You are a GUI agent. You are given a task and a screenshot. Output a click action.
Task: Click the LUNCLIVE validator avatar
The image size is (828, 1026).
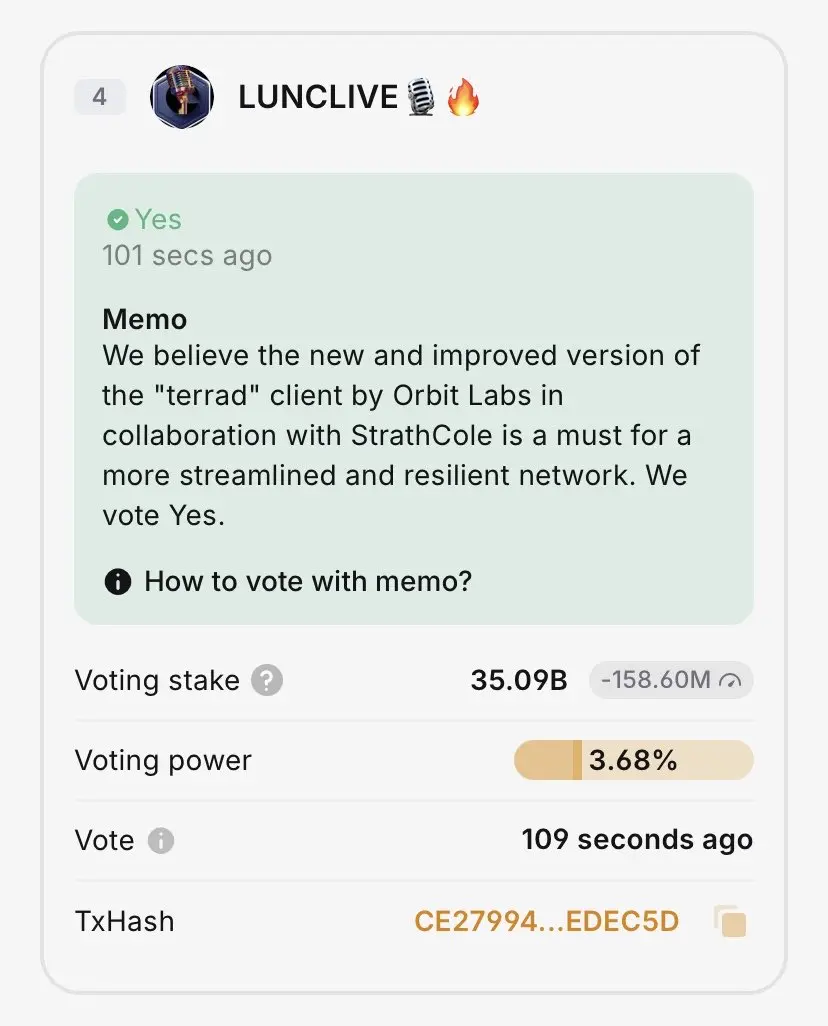(x=181, y=97)
